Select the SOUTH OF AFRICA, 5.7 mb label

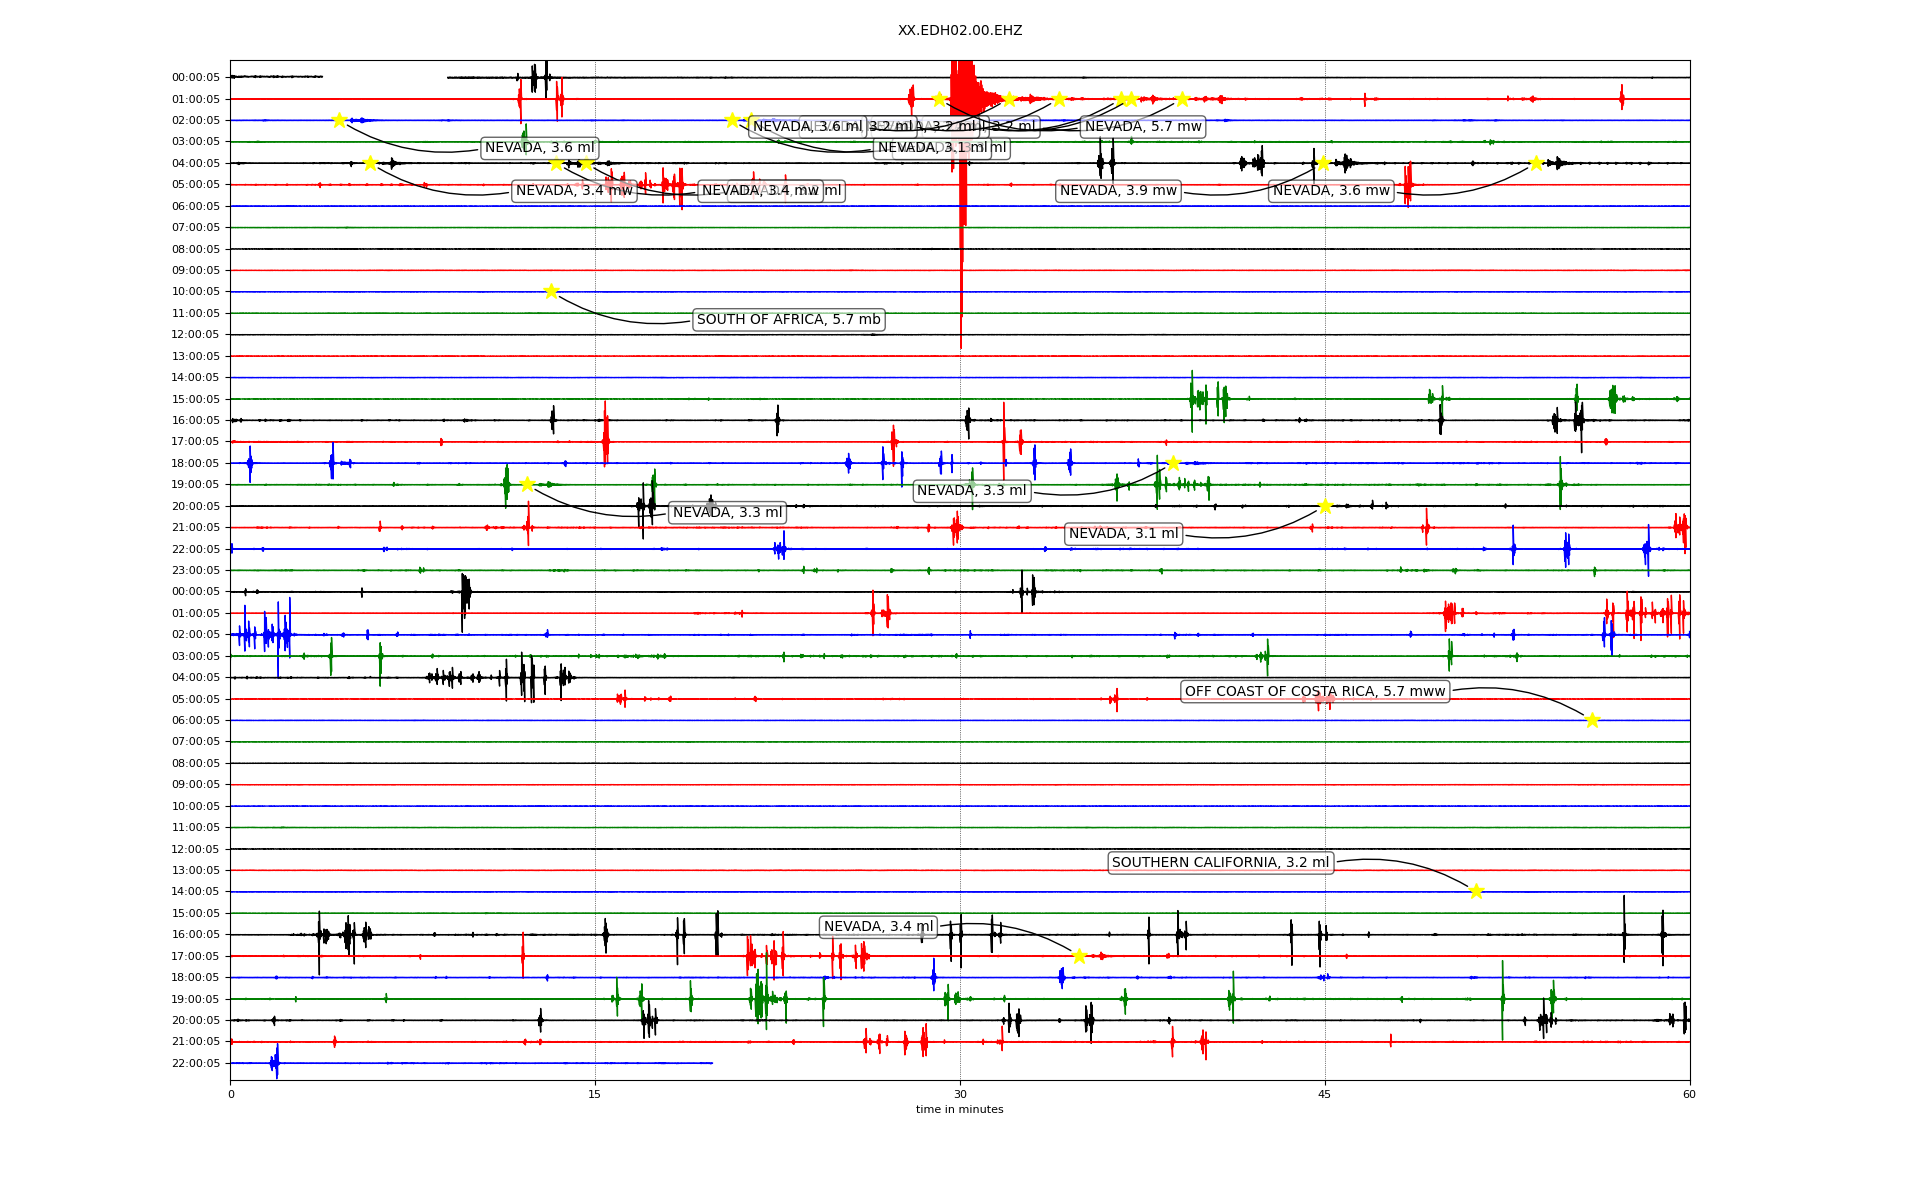coord(788,320)
